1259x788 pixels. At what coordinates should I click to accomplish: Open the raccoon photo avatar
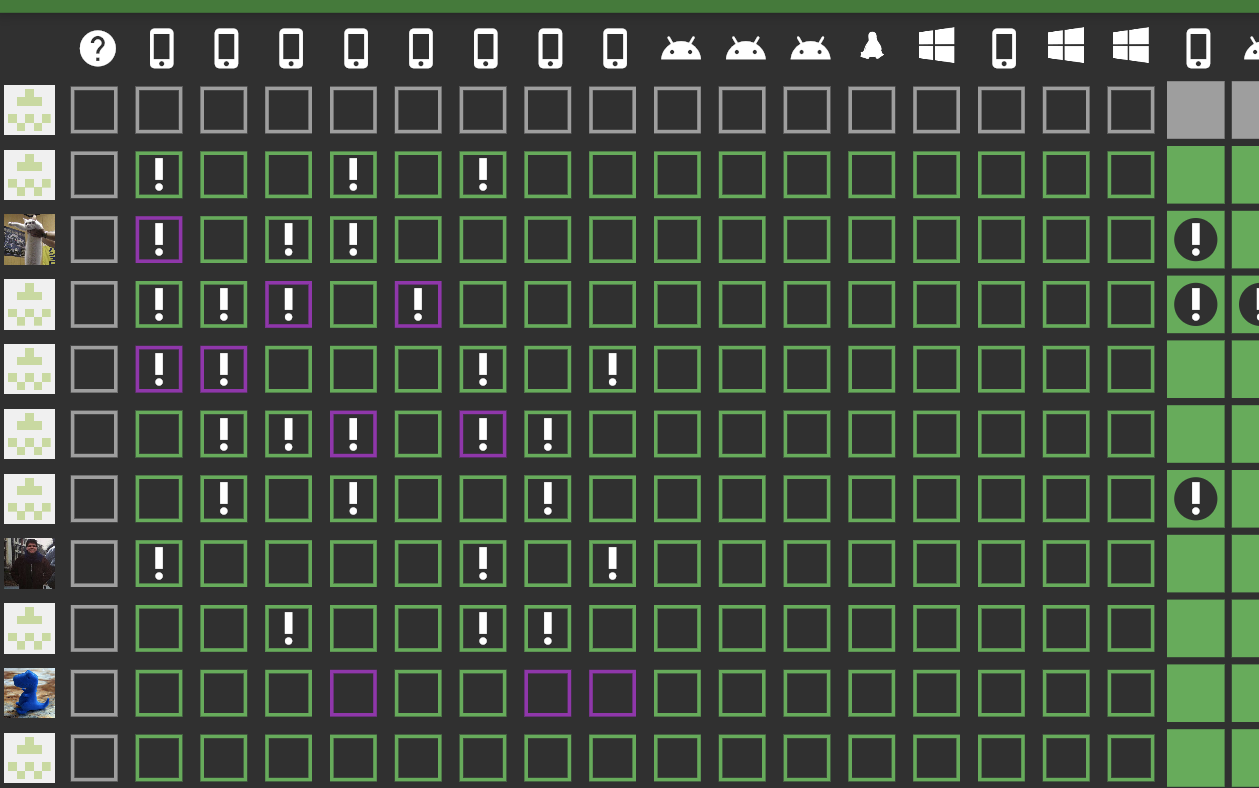[29, 239]
